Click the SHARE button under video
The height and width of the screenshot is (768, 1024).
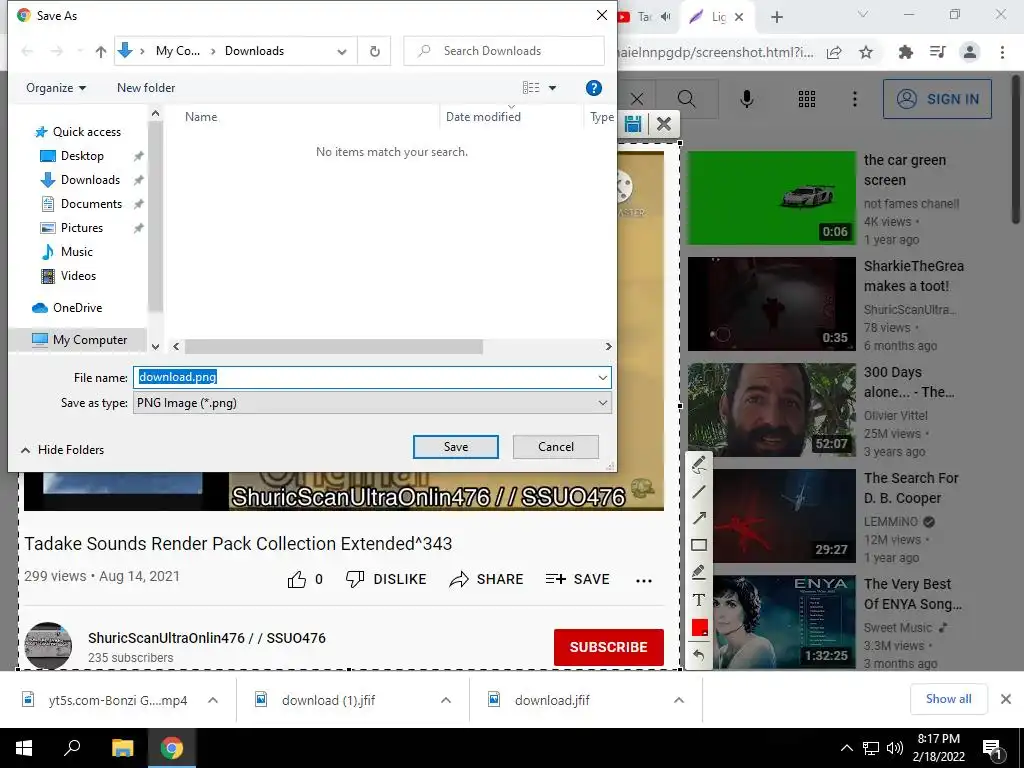coord(487,579)
